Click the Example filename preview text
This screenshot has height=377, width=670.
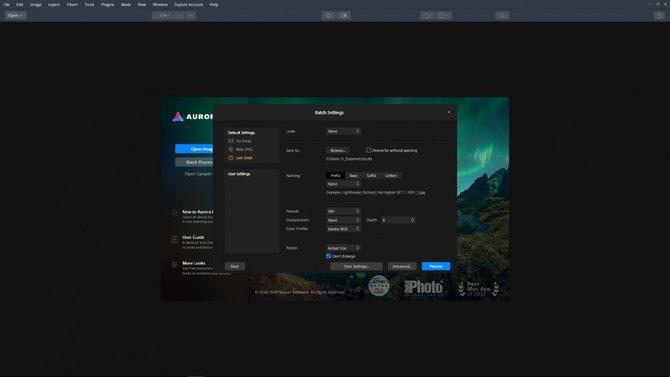click(376, 192)
